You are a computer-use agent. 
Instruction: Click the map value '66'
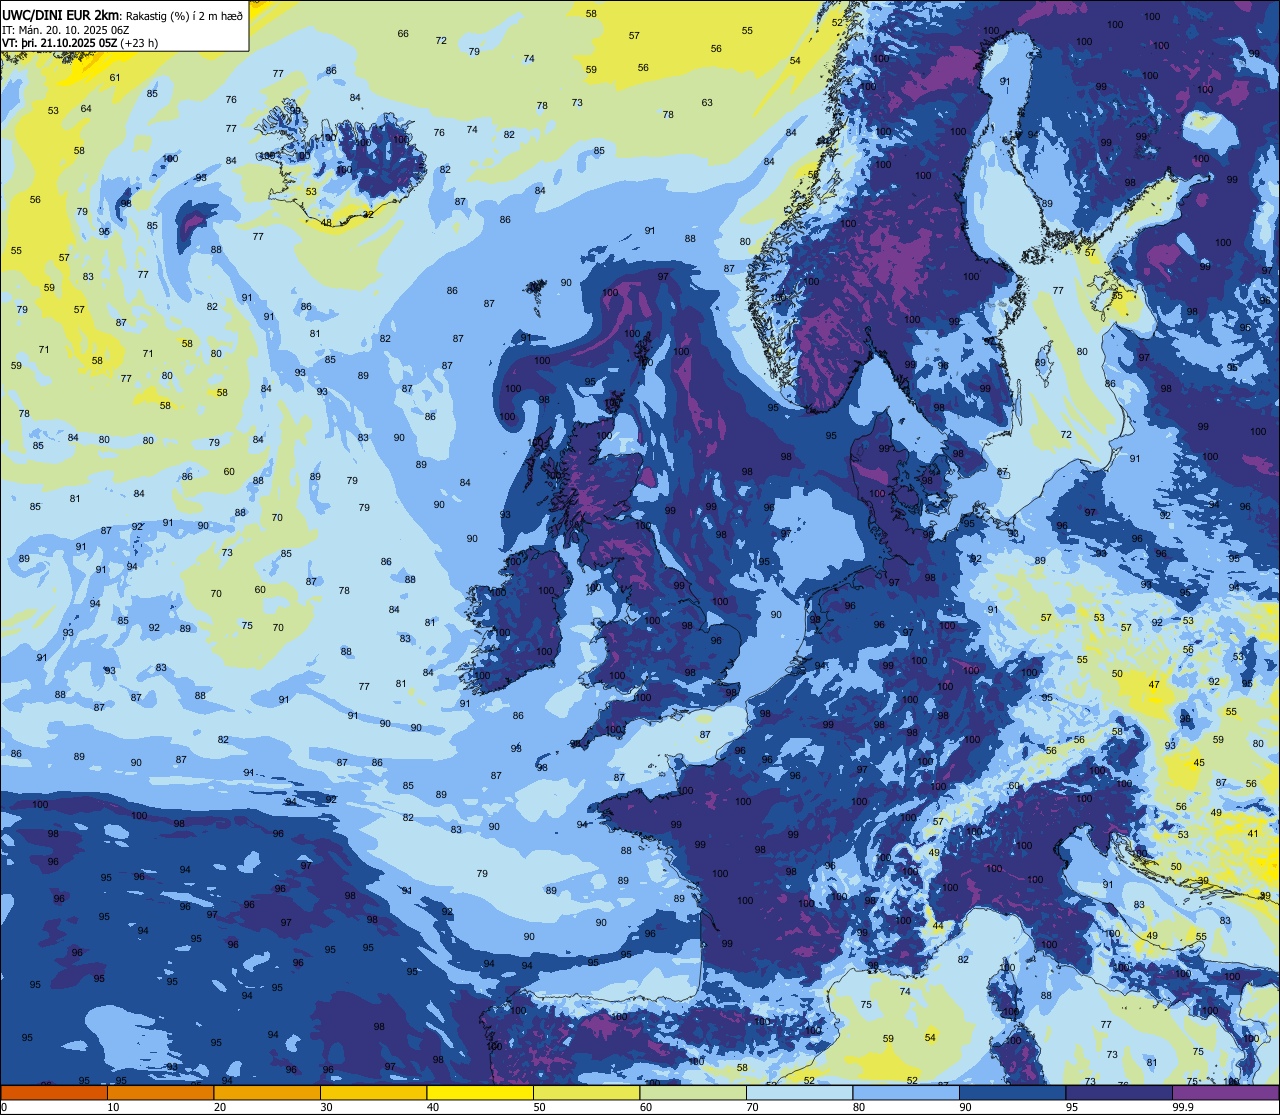pos(403,34)
